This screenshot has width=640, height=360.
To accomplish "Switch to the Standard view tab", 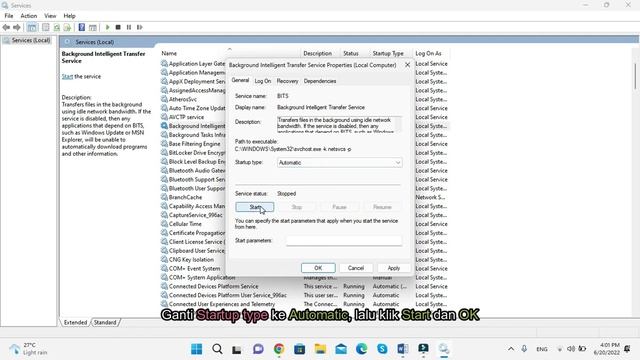I will [105, 322].
